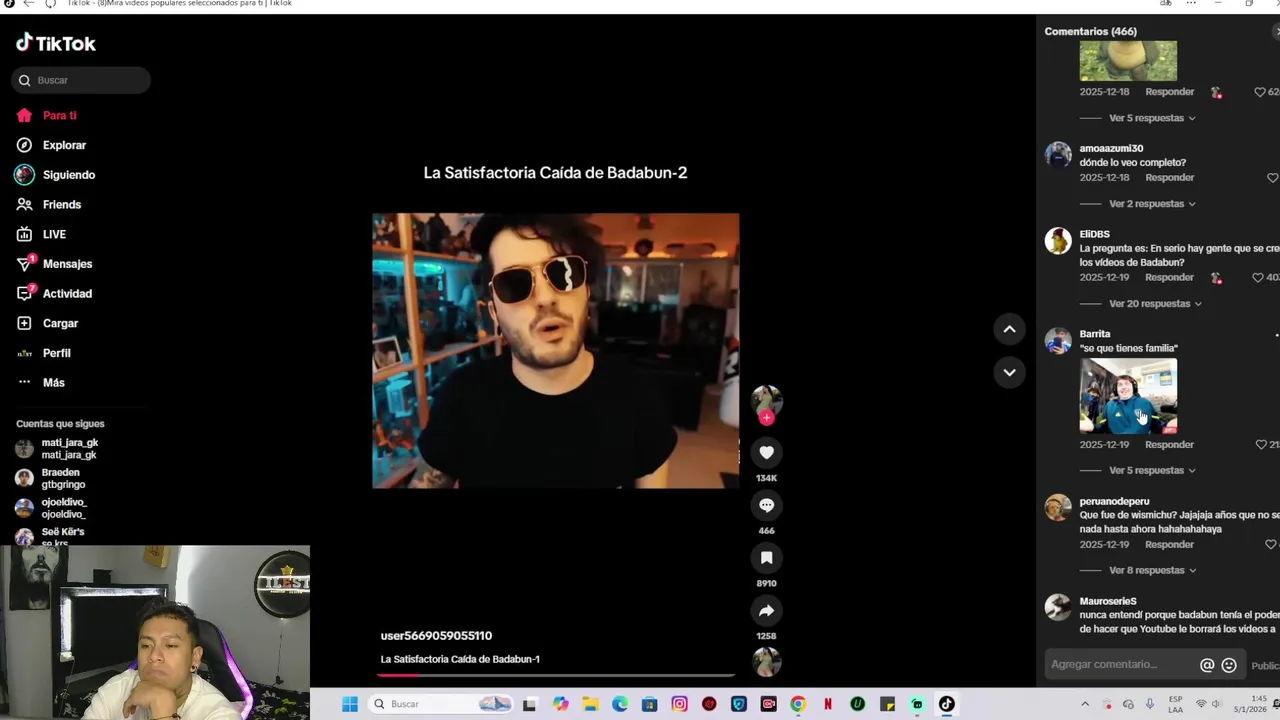Open user5669059055110 profile link
This screenshot has width=1280, height=720.
point(436,636)
